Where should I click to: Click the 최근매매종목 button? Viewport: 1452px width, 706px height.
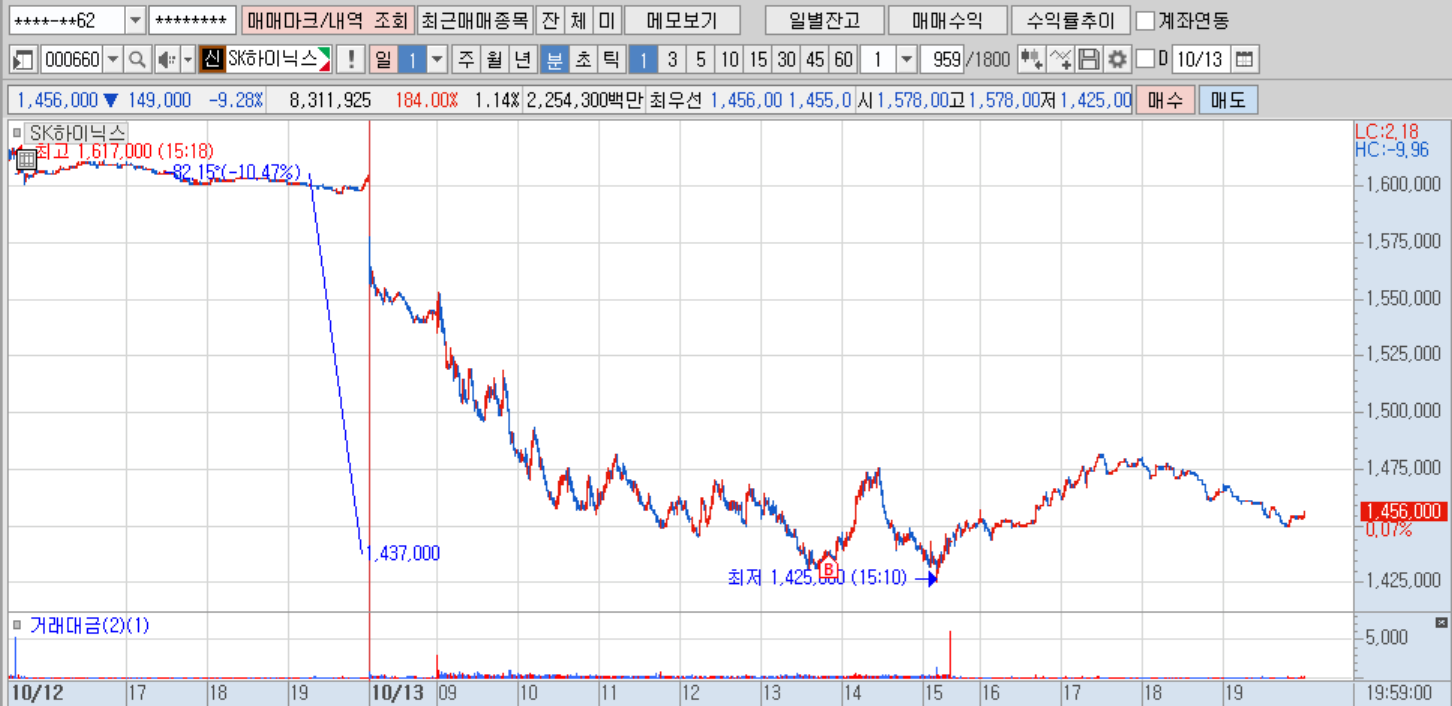[473, 20]
